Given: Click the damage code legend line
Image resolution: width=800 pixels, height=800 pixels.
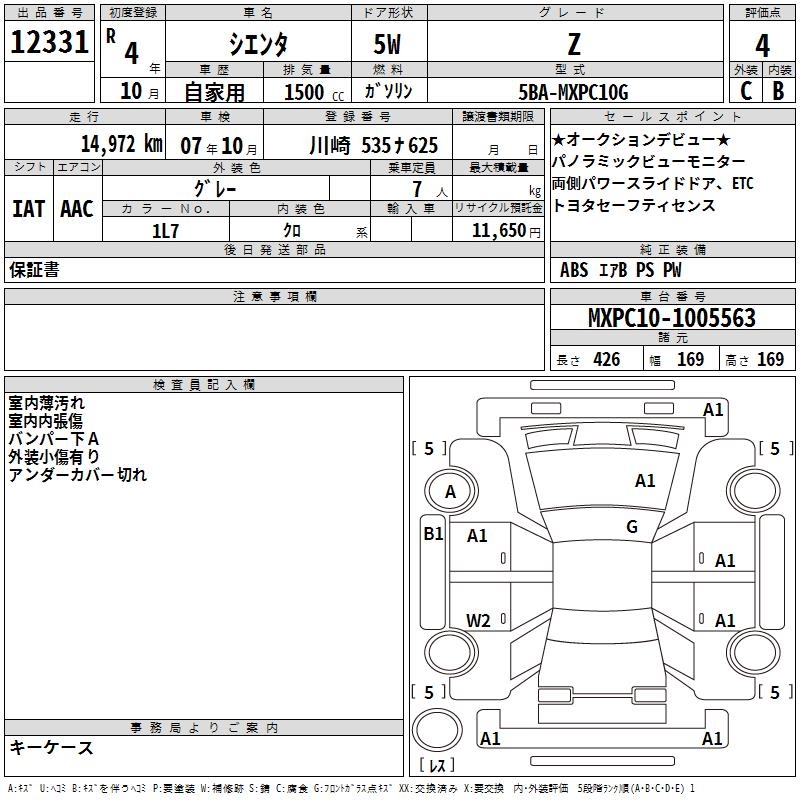Looking at the screenshot, I should [x=351, y=788].
